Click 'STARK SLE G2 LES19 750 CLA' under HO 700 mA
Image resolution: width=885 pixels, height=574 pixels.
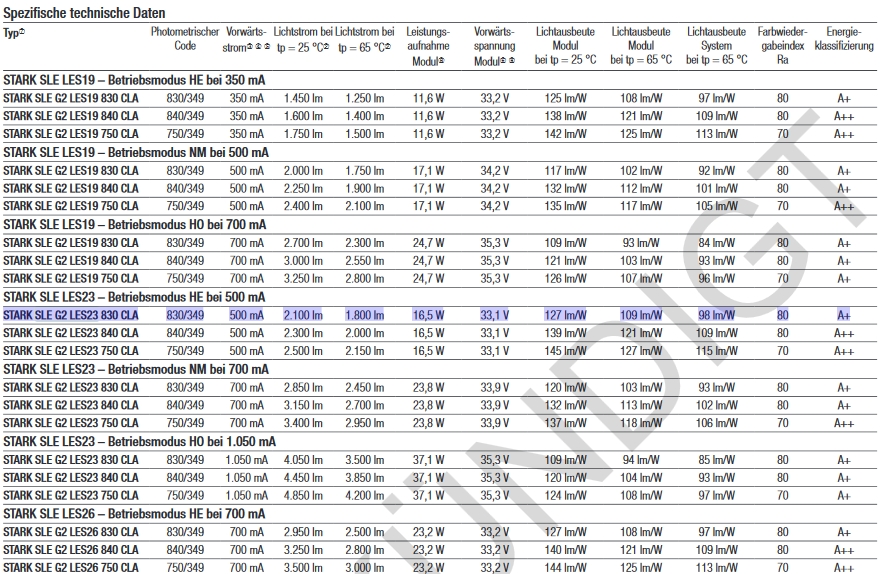point(71,278)
